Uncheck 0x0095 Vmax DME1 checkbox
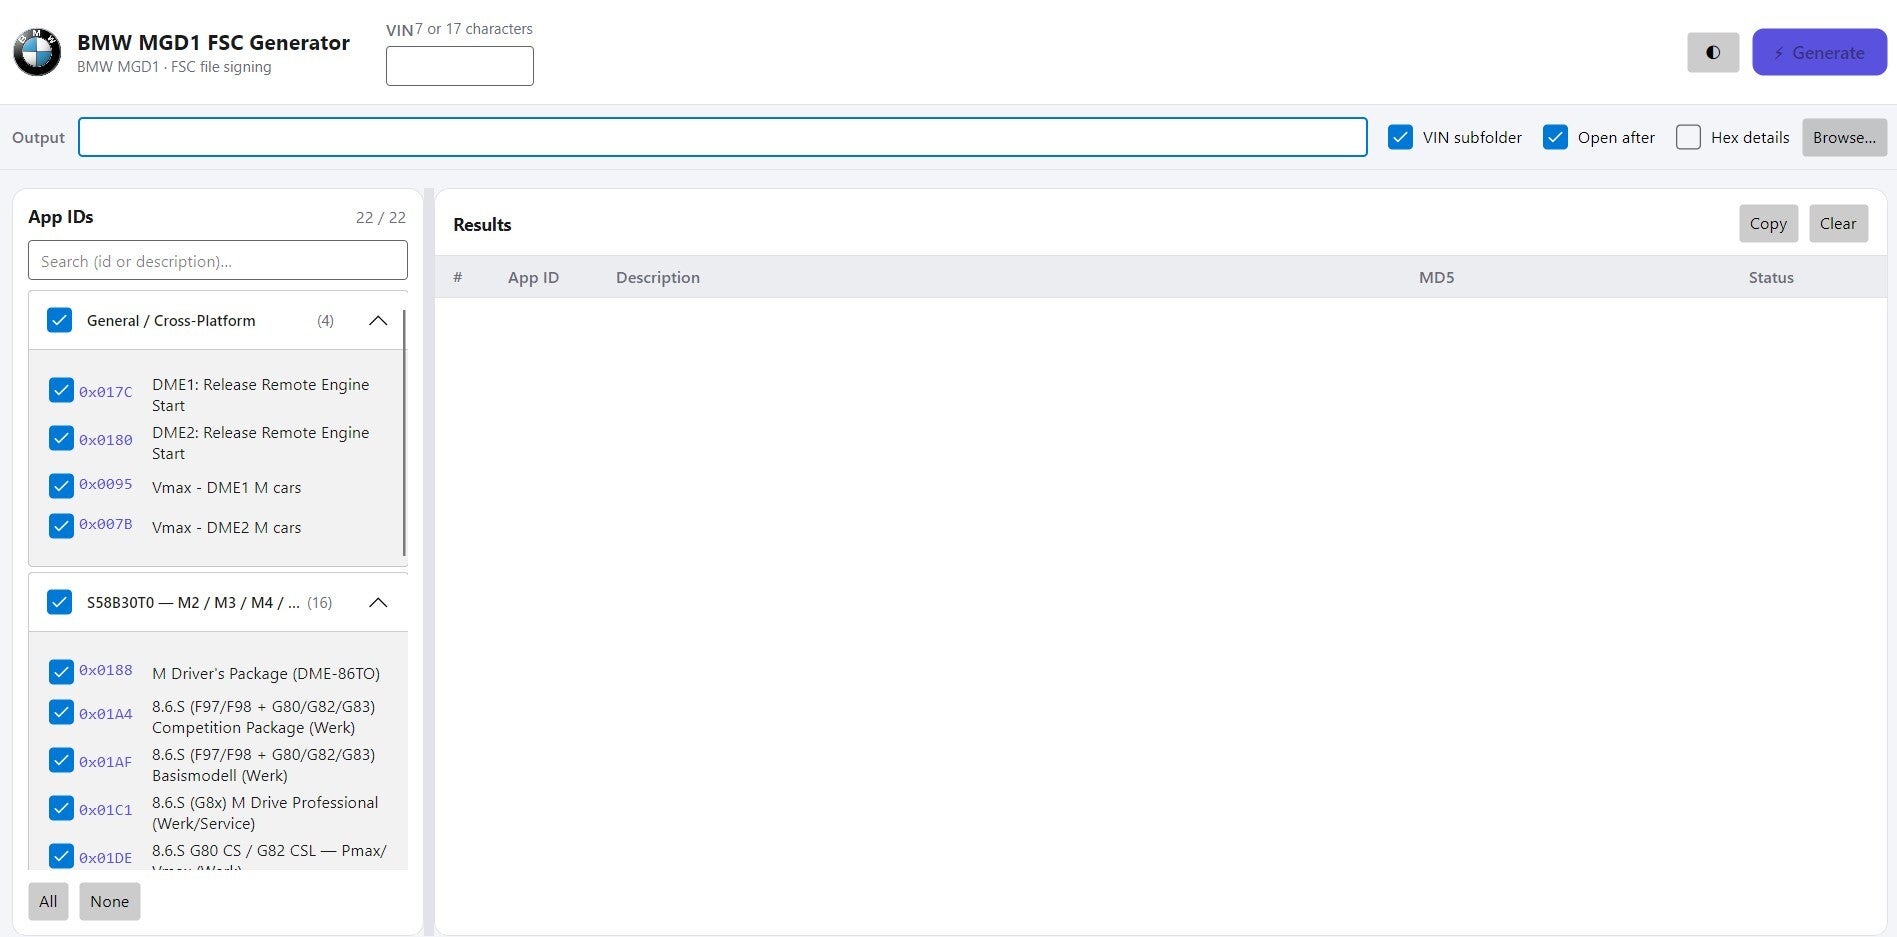 tap(61, 485)
